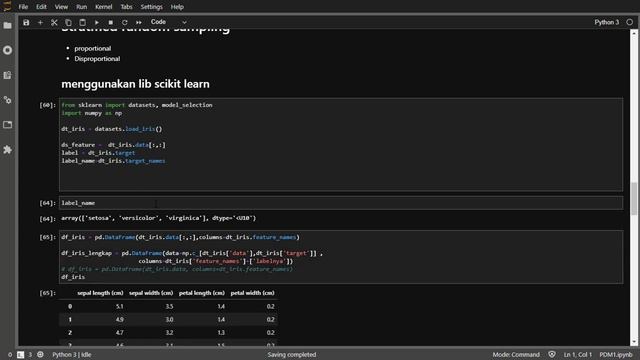
Task: Restart the kernel
Action: tap(125, 22)
